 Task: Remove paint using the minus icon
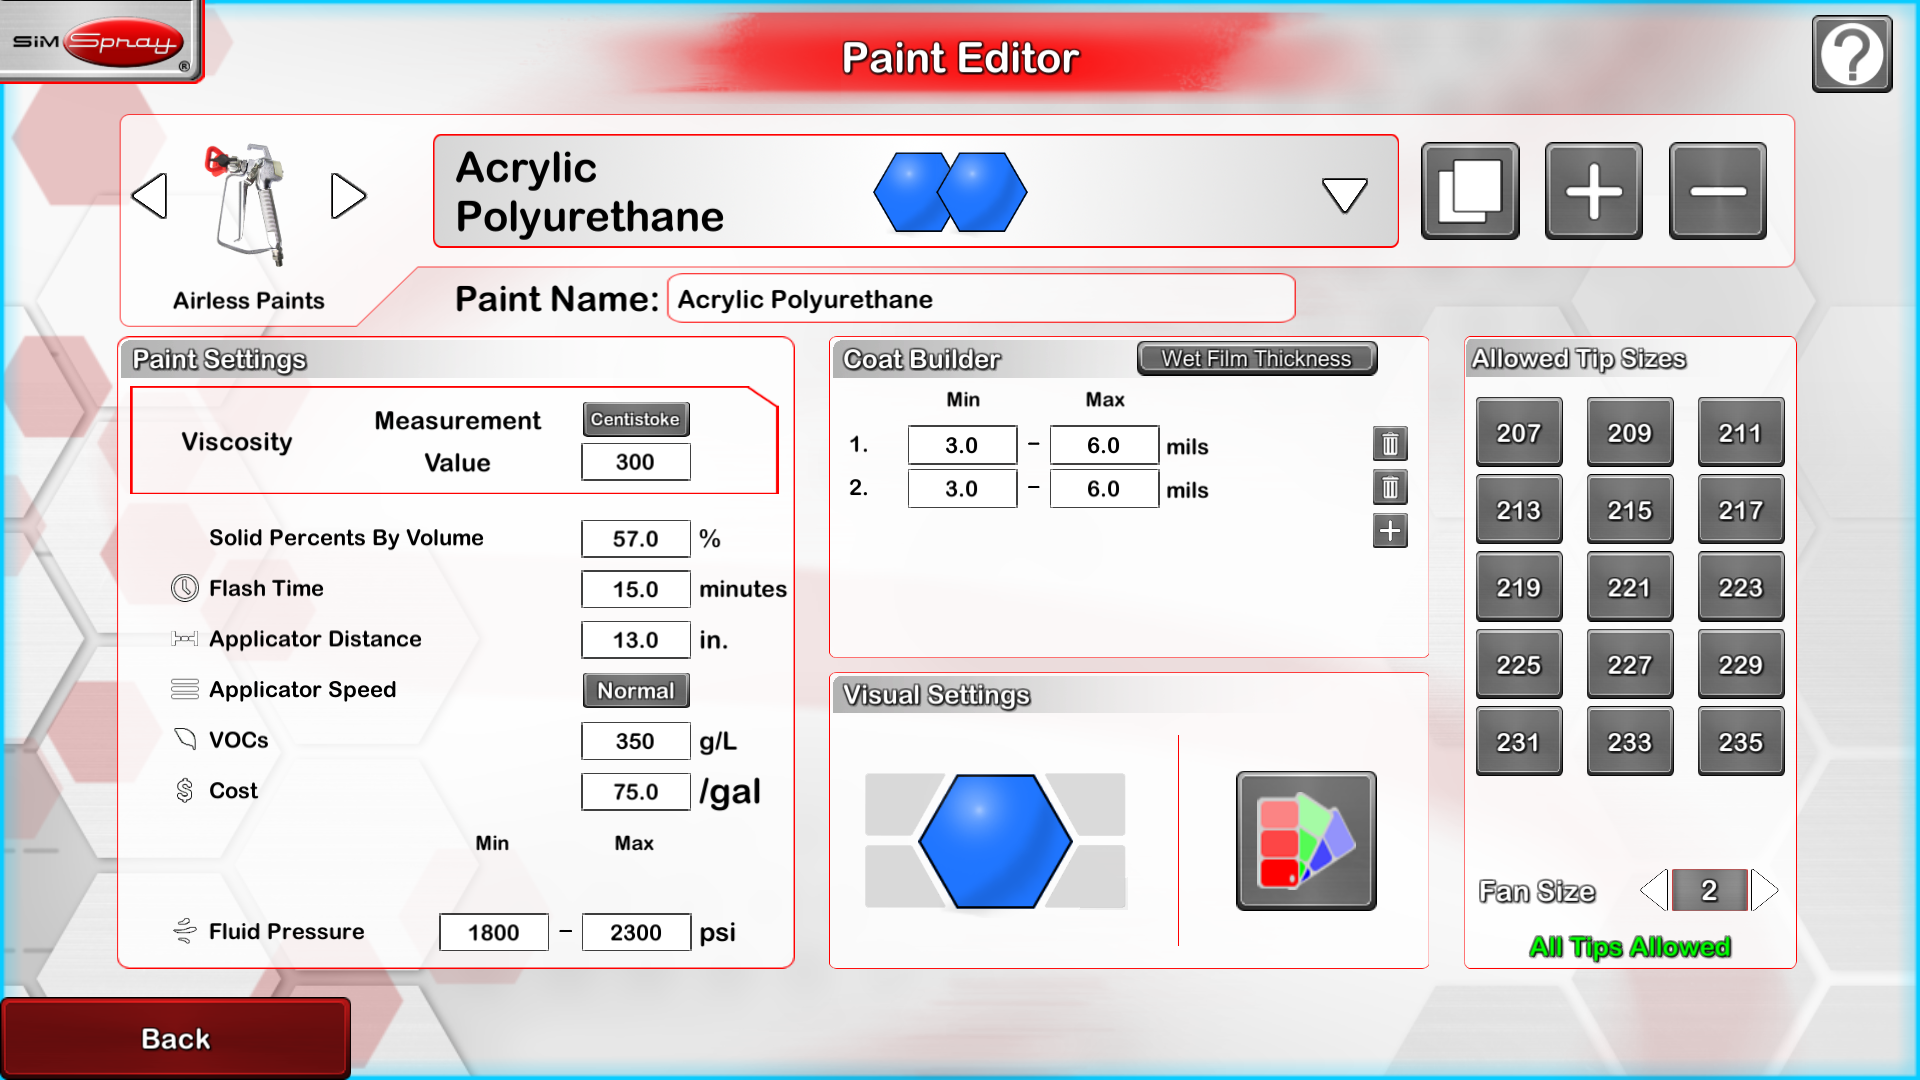(x=1717, y=191)
